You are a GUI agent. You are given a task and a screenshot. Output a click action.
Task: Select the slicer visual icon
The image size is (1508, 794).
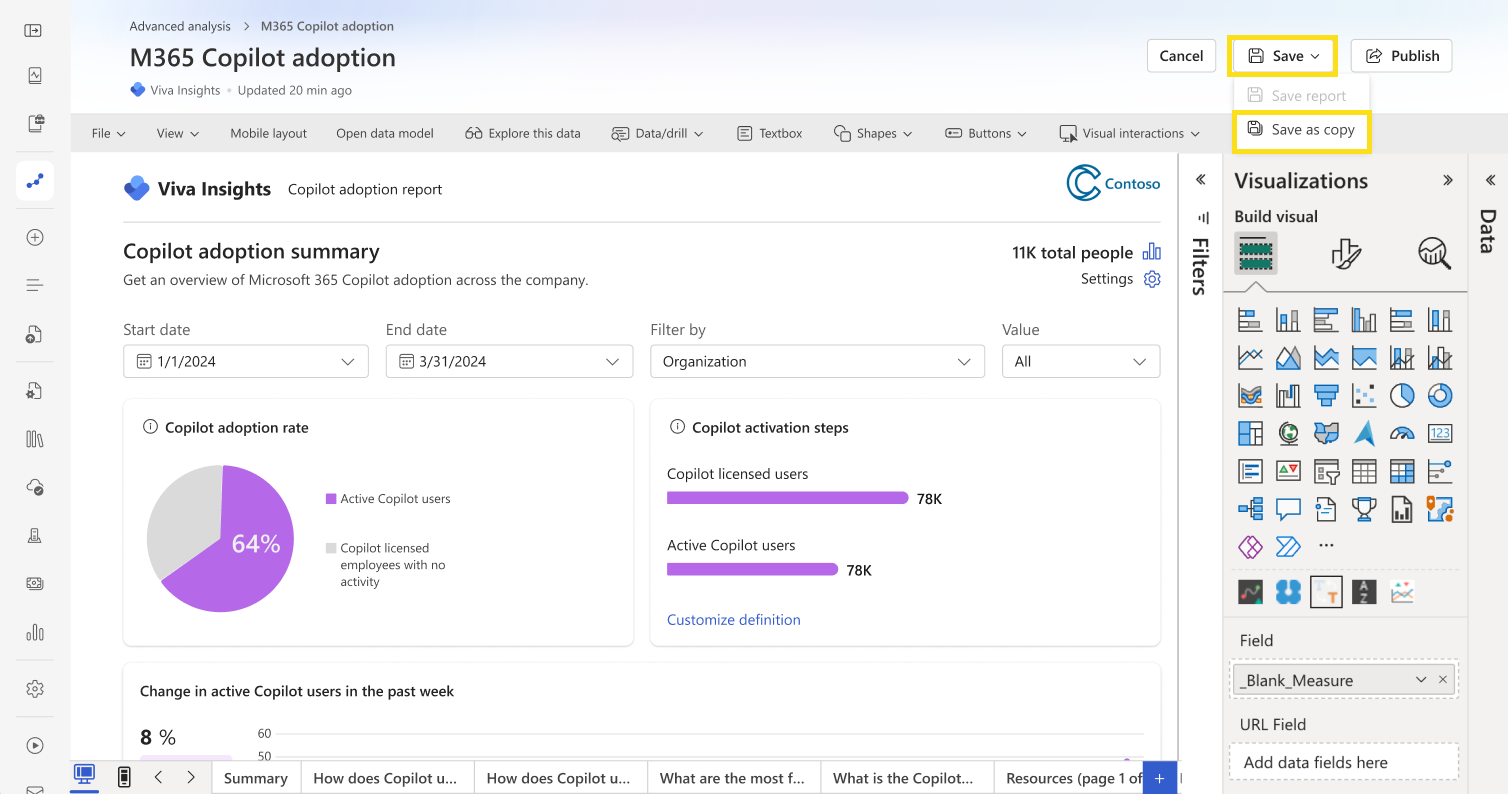[1326, 470]
